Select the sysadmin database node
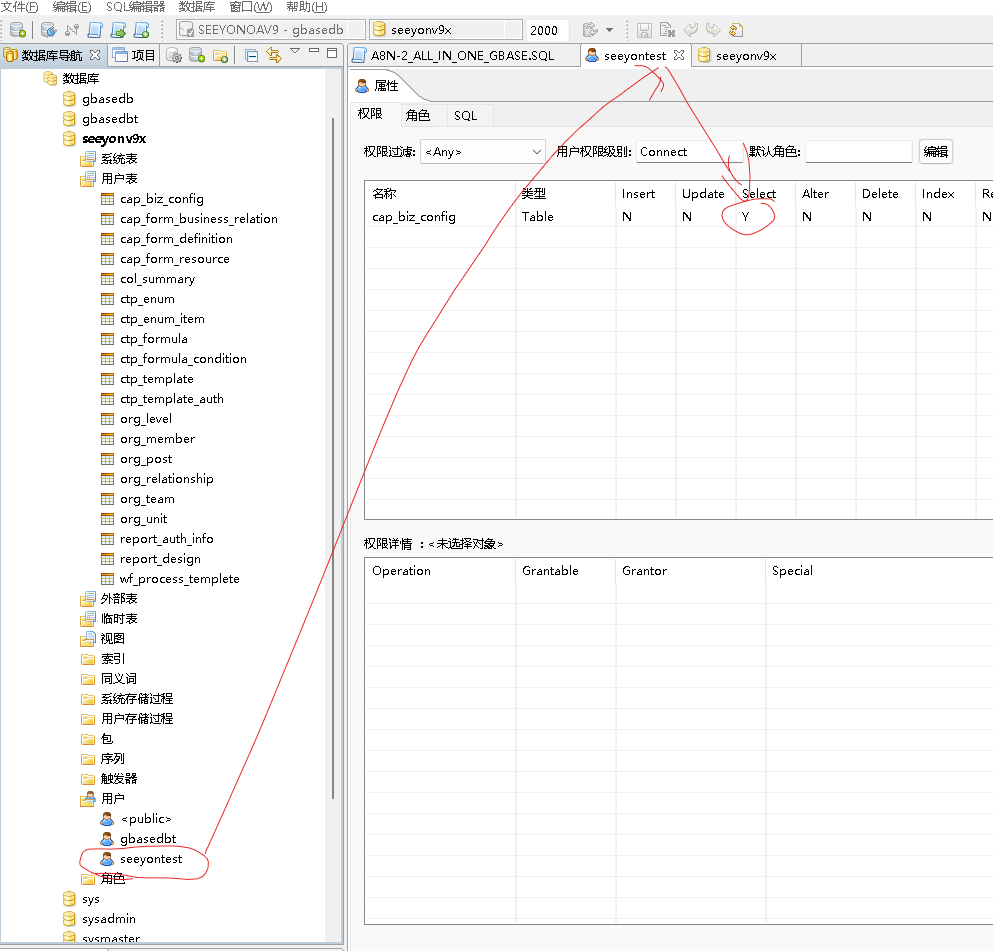This screenshot has height=951, width=993. click(x=108, y=919)
